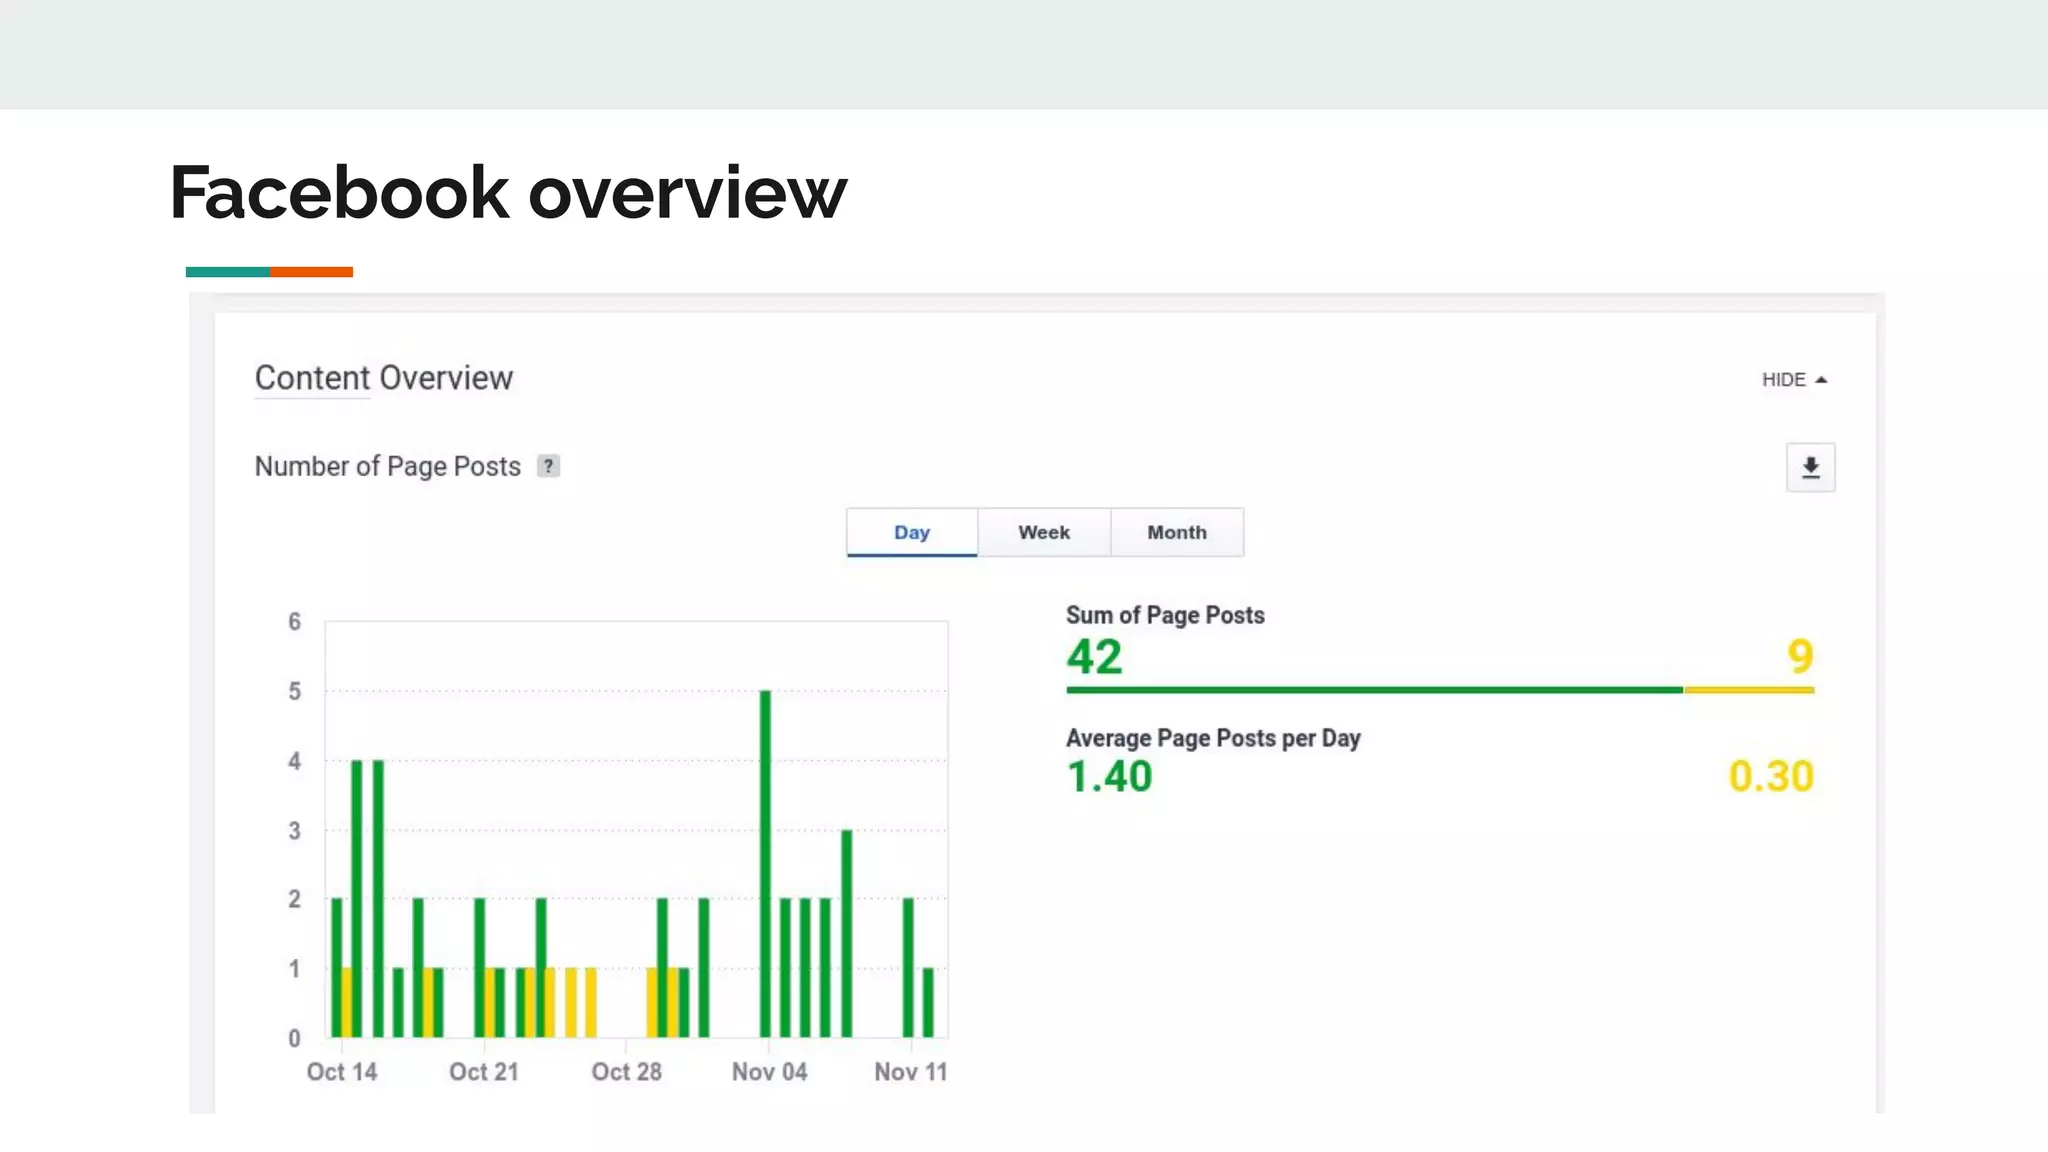The image size is (2048, 1152).
Task: Click the download chart icon
Action: click(1810, 467)
